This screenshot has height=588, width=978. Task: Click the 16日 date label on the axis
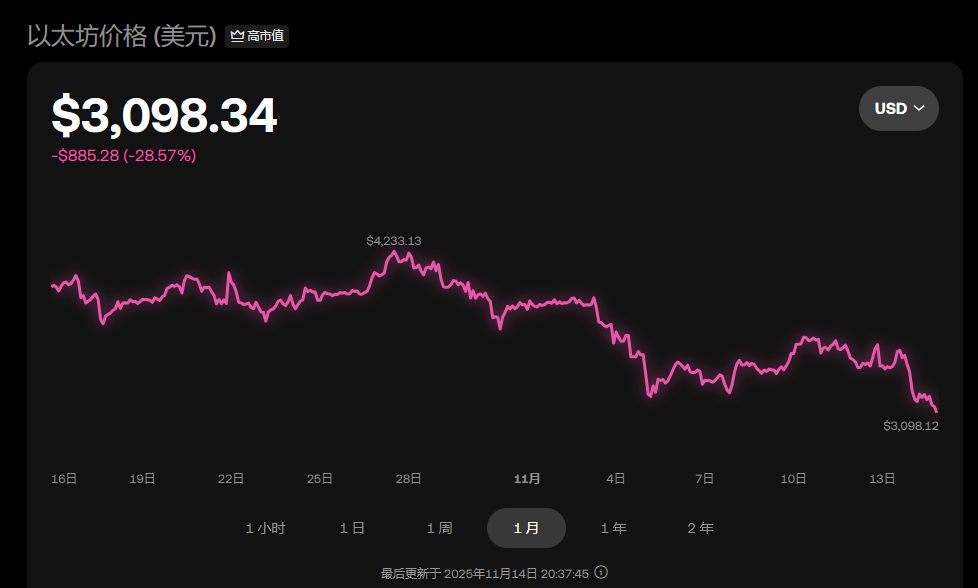point(64,479)
